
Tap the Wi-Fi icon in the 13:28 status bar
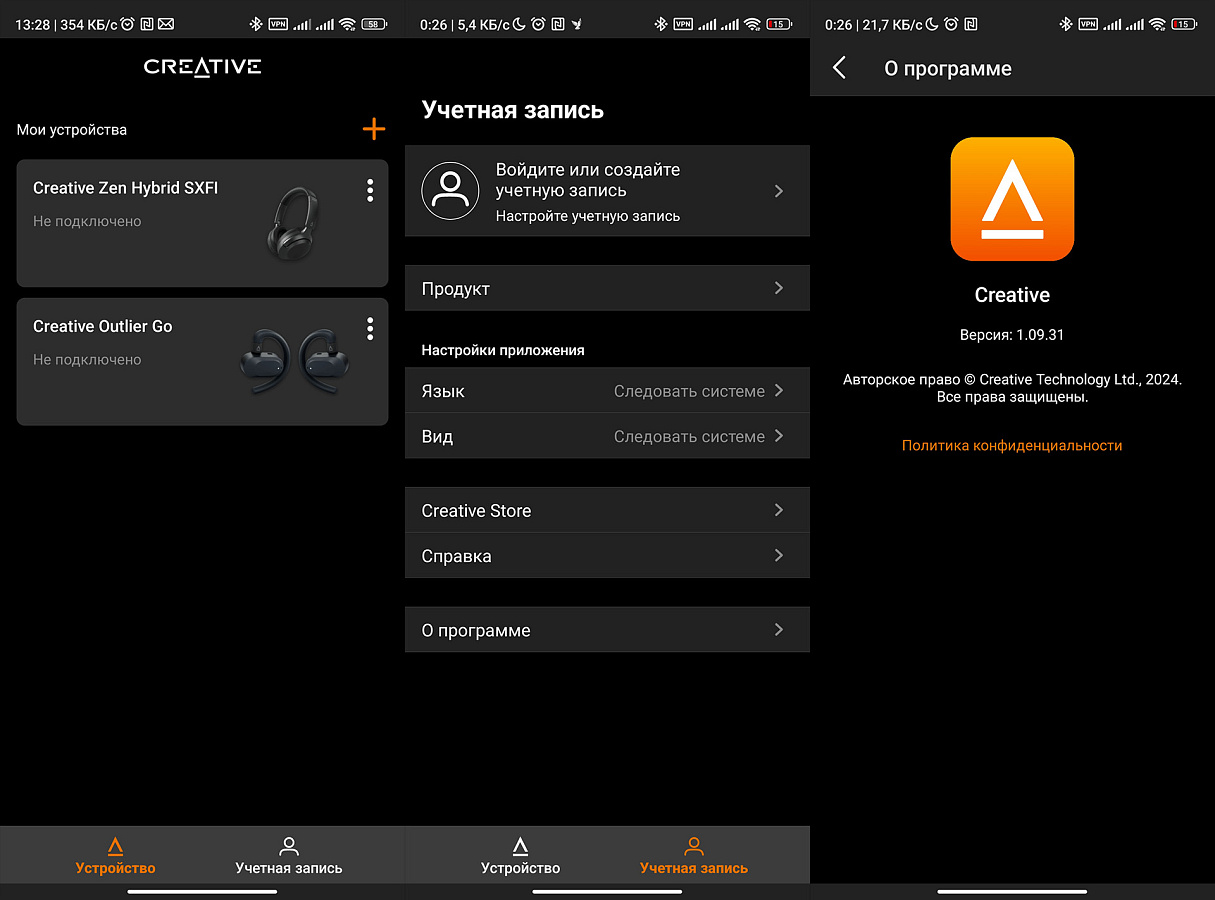[x=347, y=24]
